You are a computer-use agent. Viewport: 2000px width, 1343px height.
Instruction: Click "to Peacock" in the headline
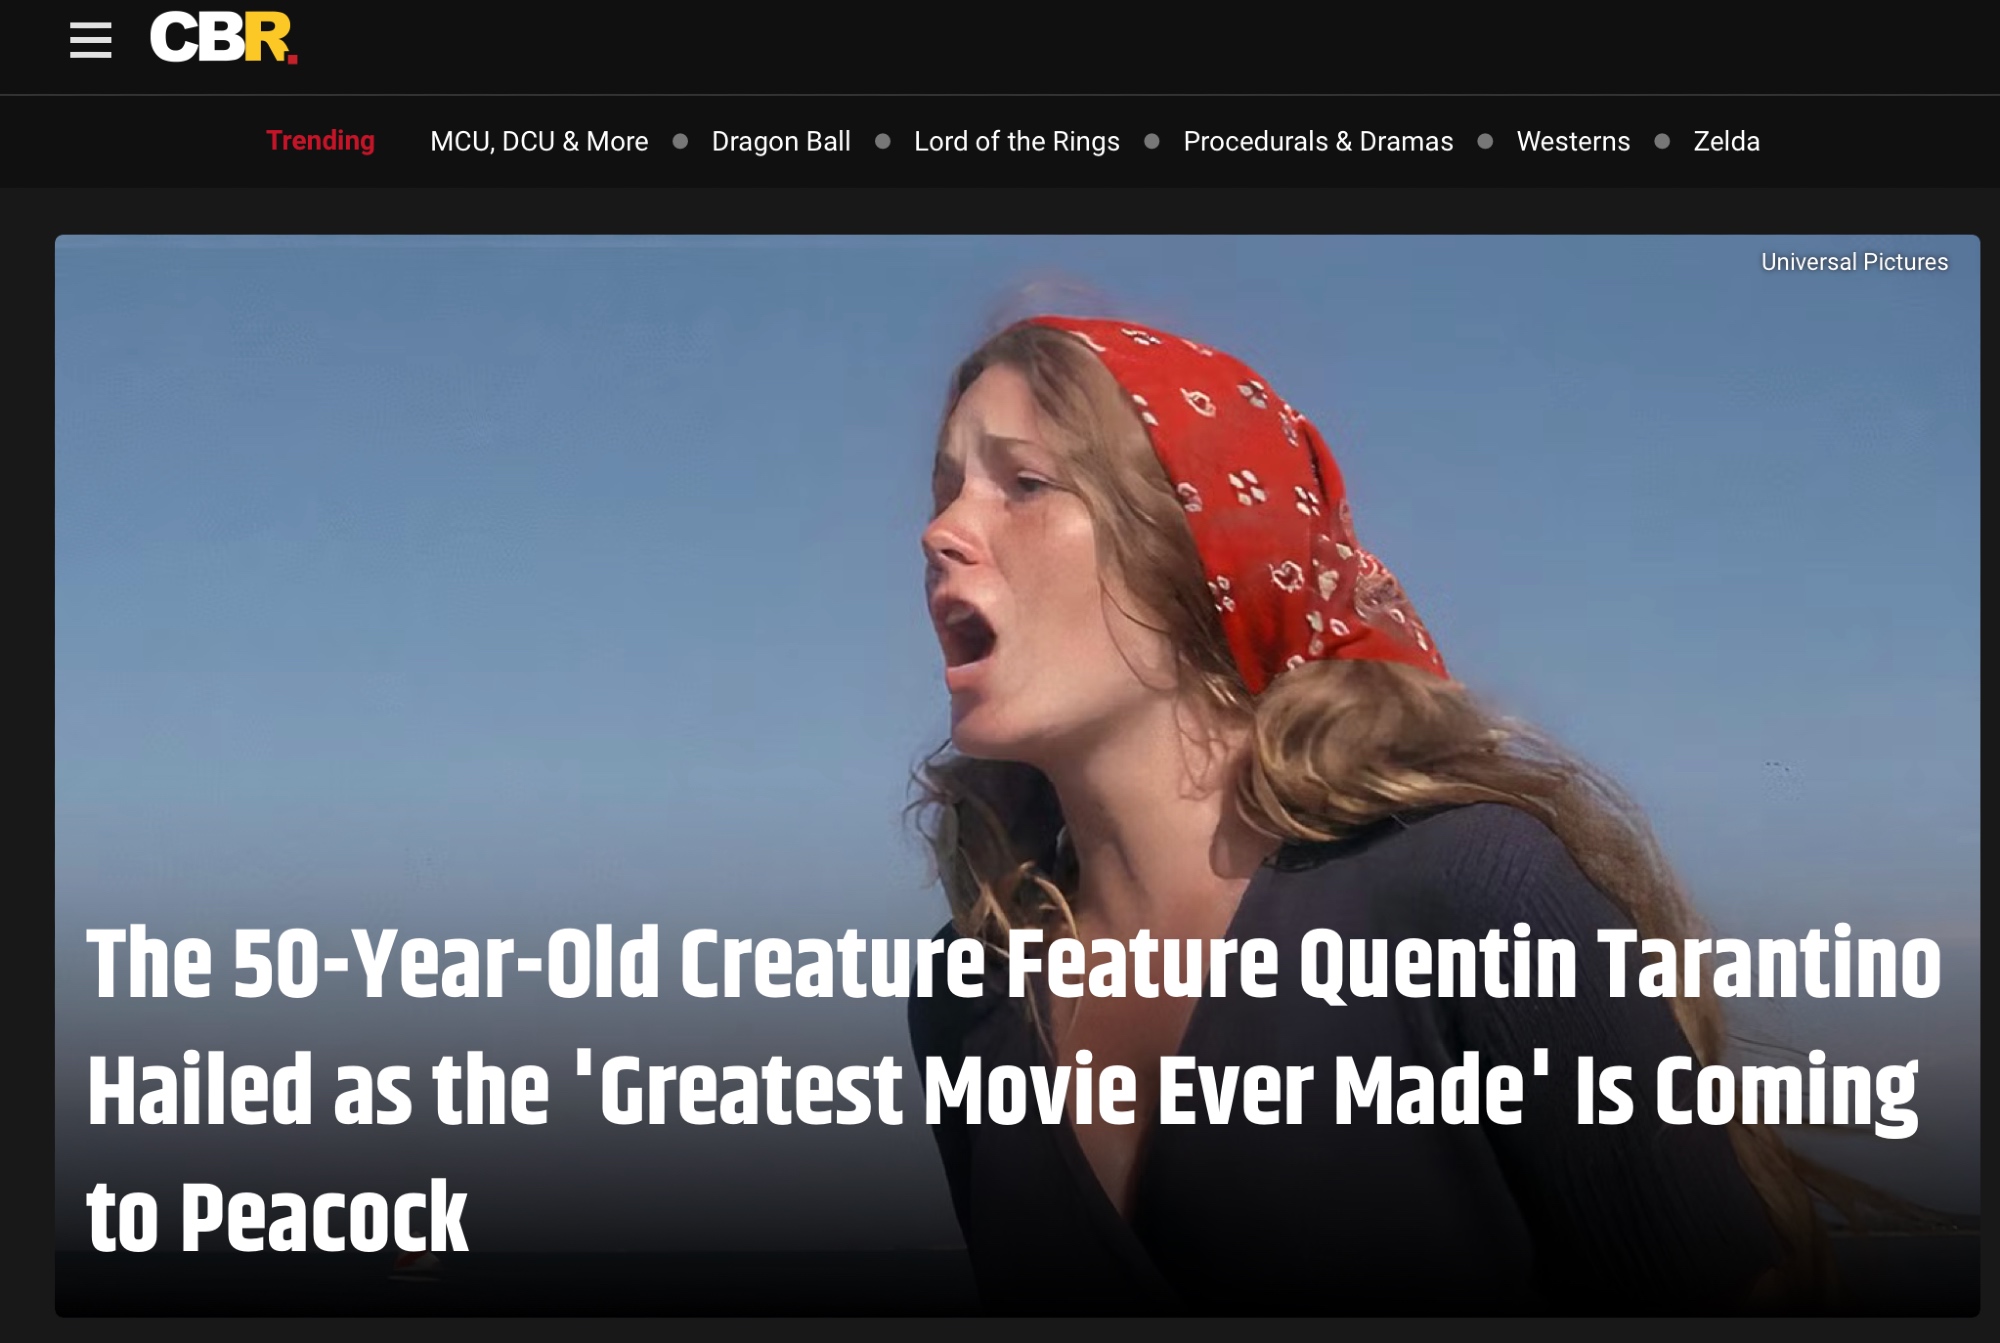point(277,1216)
